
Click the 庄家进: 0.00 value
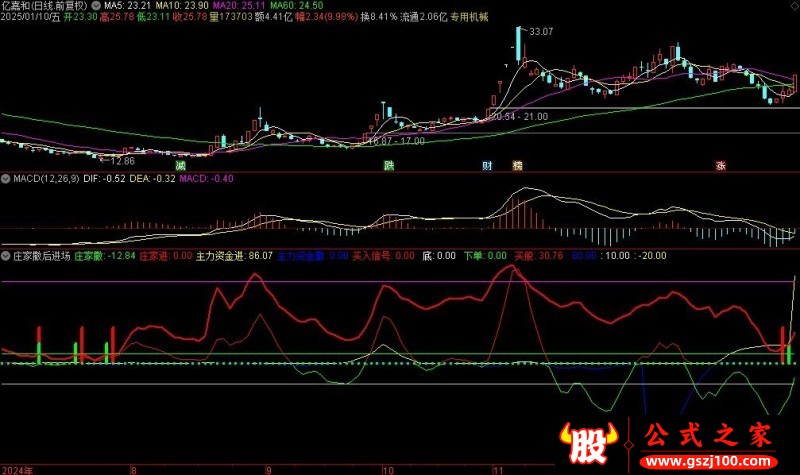click(166, 256)
